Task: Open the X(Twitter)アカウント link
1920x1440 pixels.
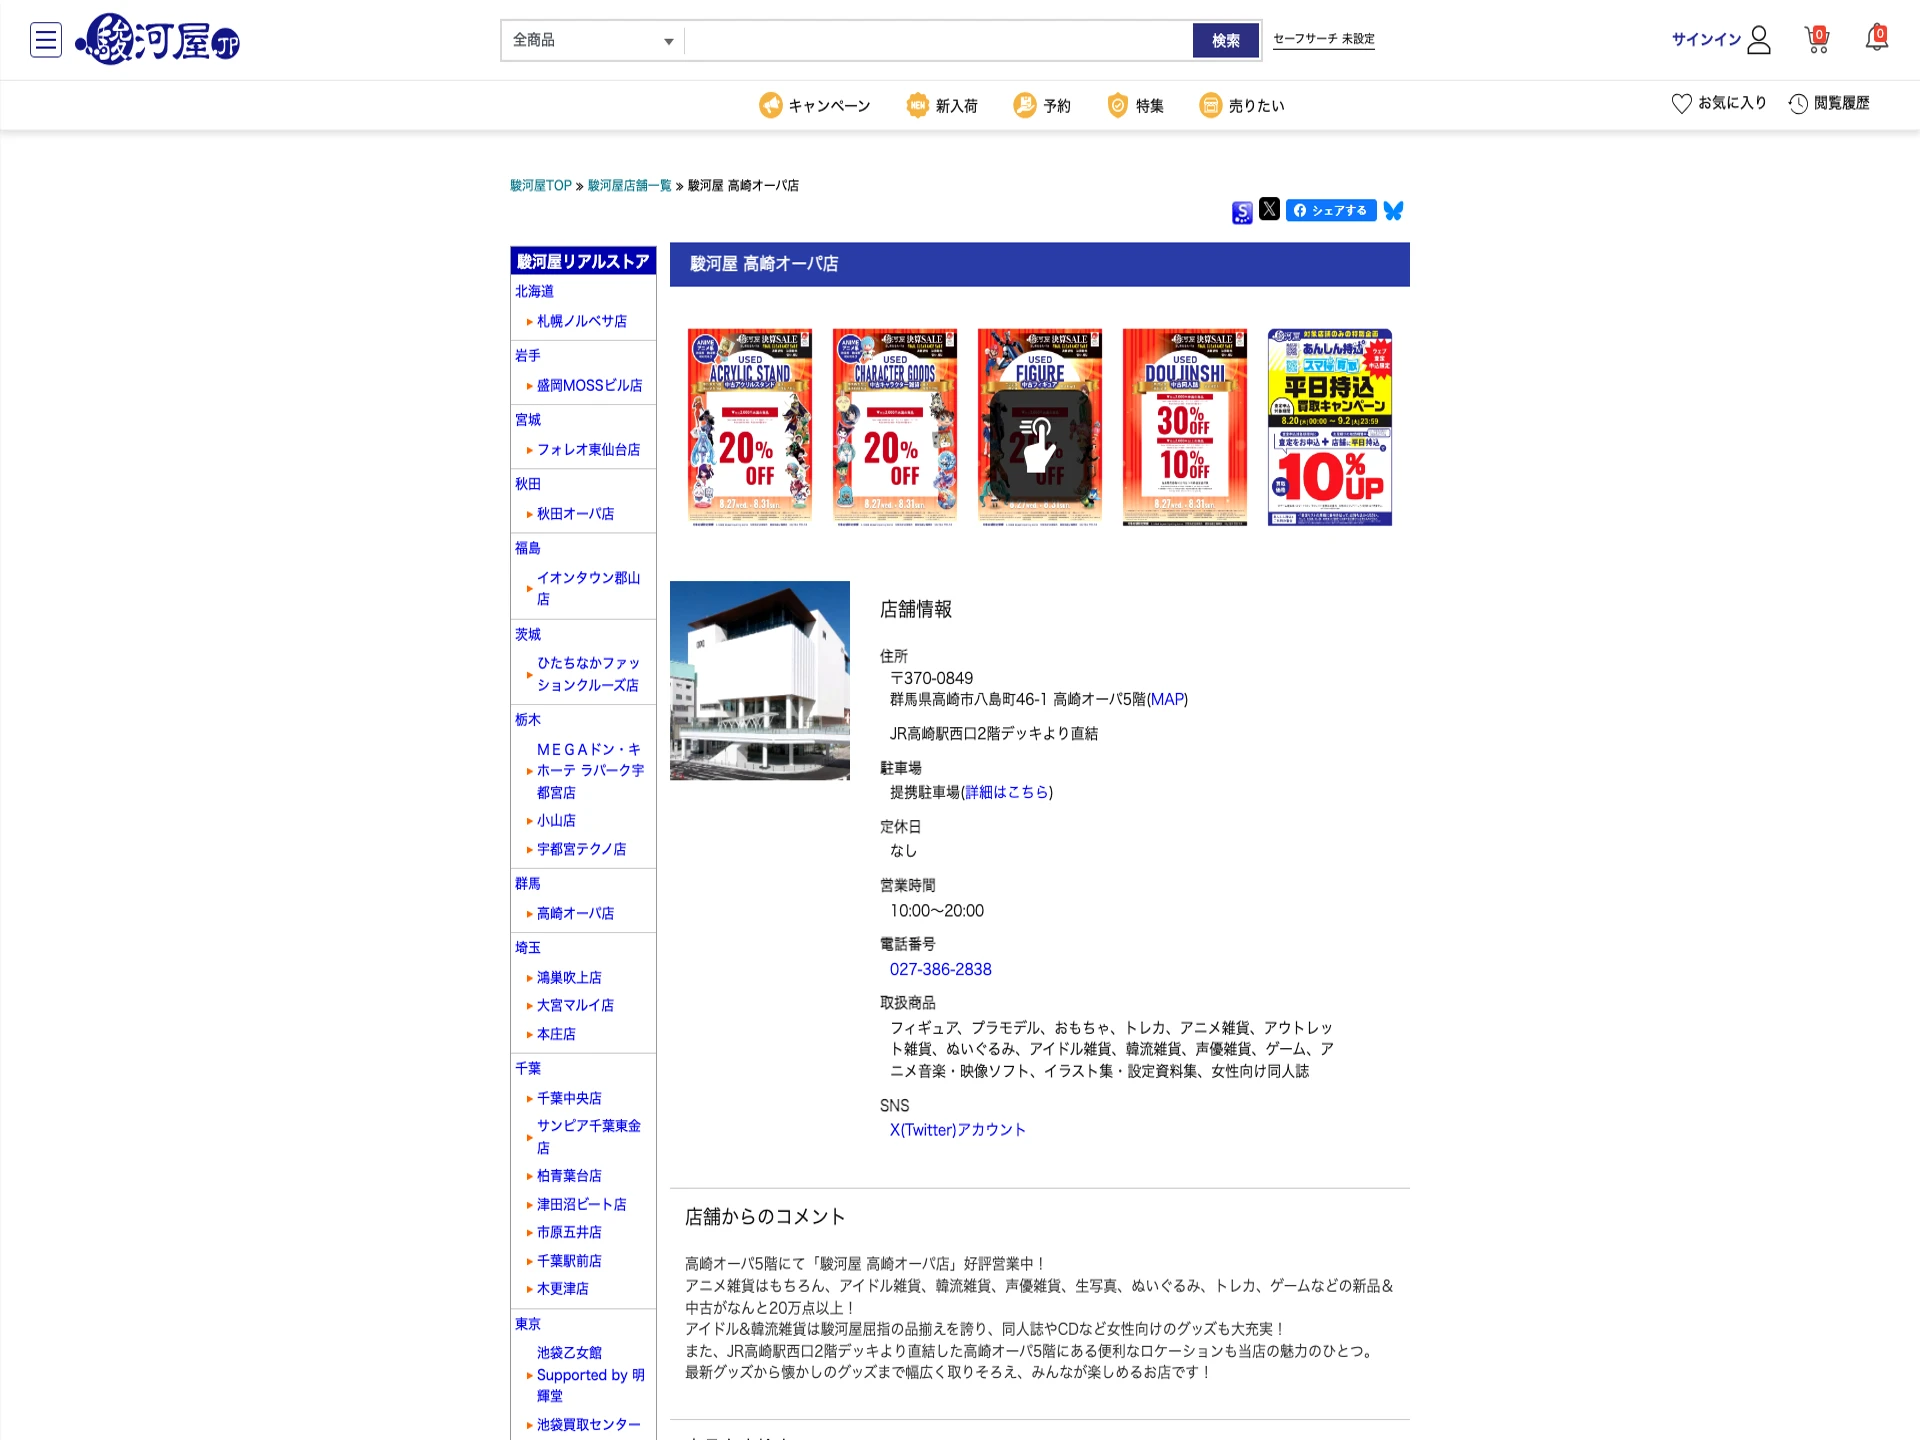Action: (x=958, y=1130)
